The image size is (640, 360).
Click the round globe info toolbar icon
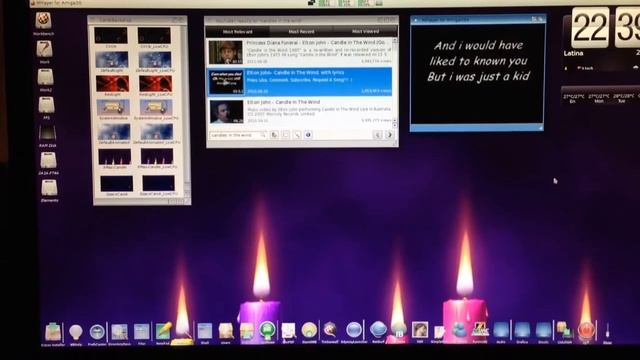pyautogui.click(x=308, y=135)
